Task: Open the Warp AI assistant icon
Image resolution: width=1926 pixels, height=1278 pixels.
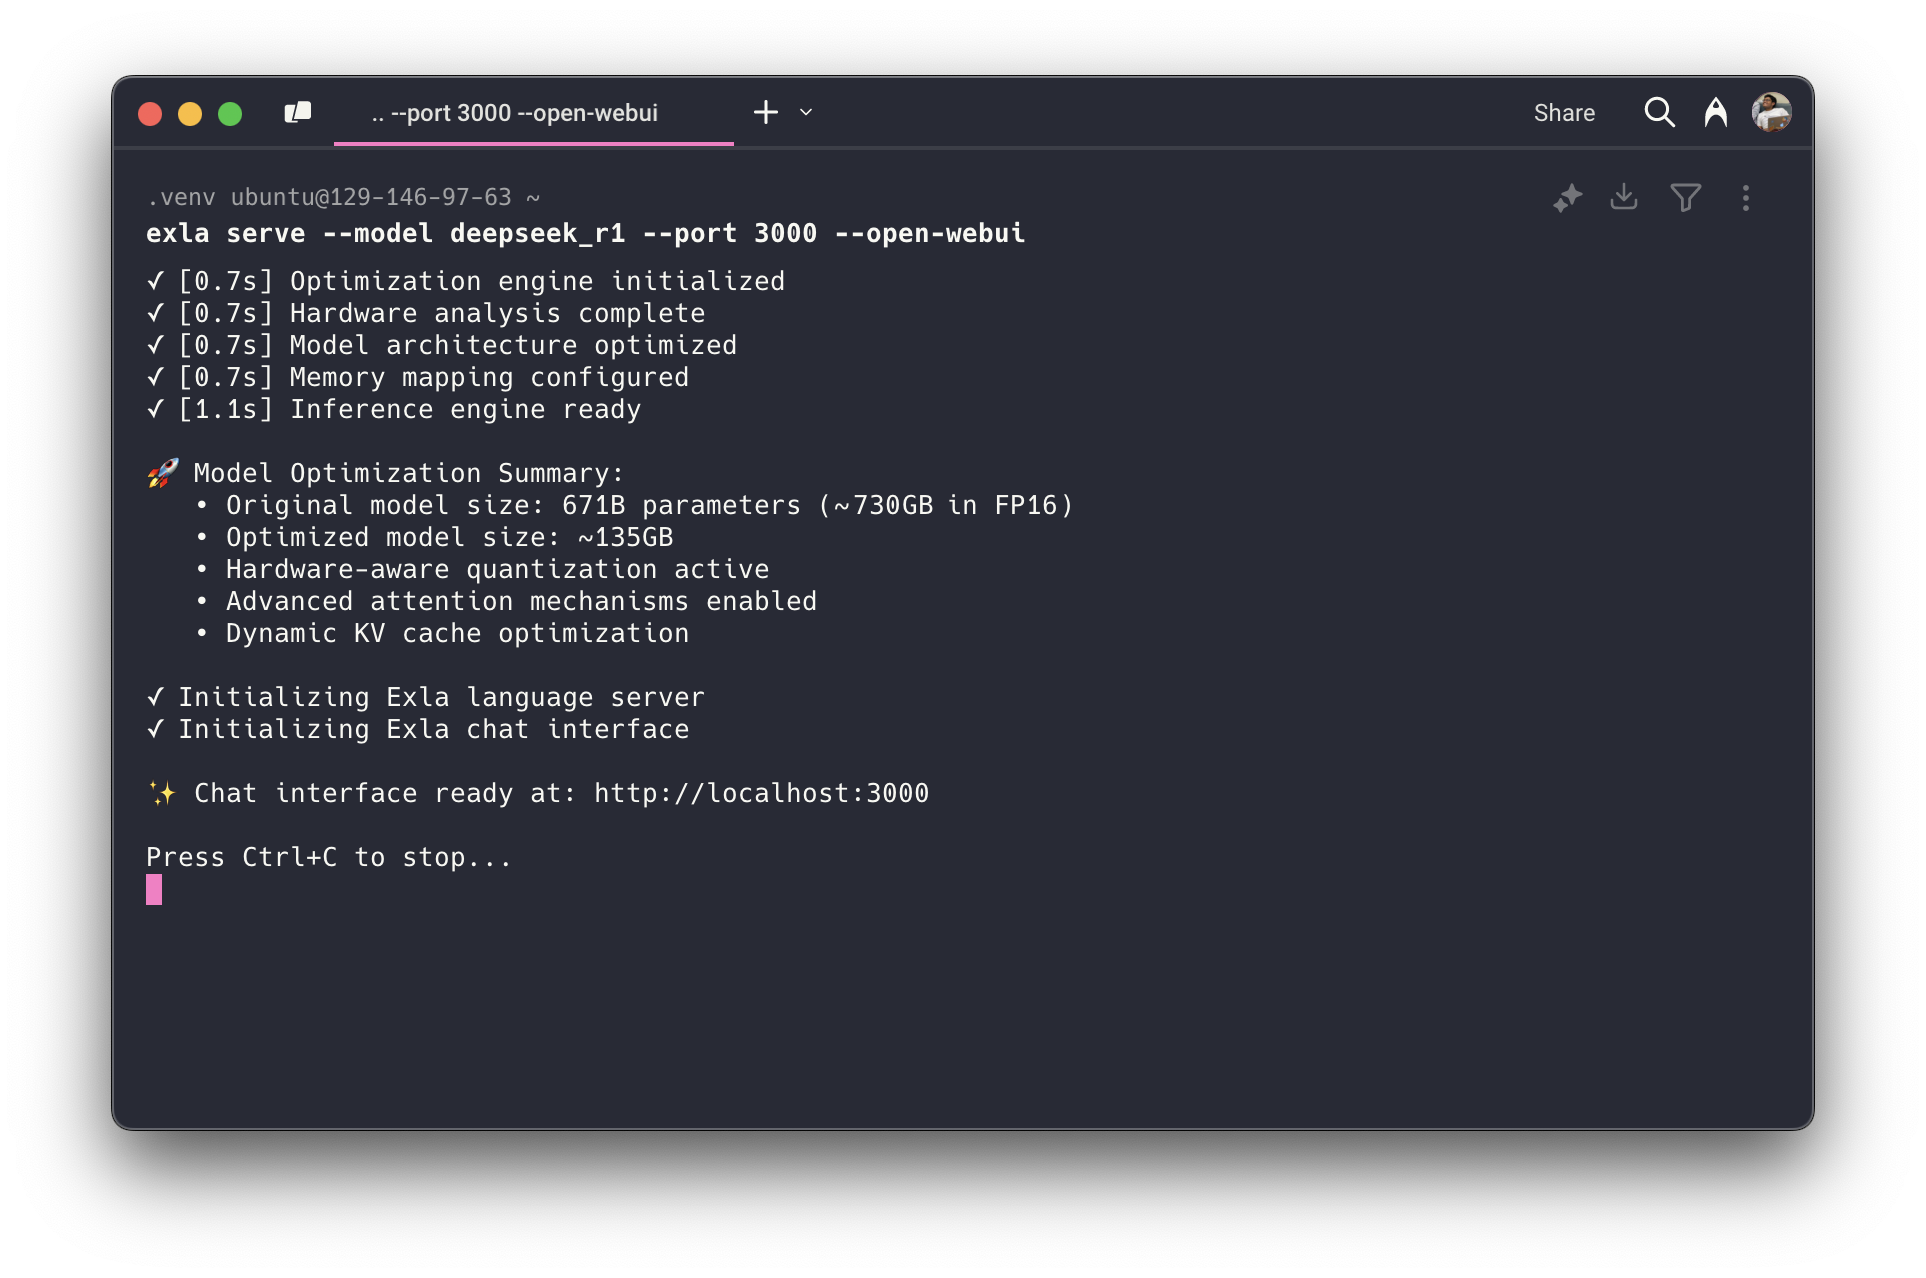Action: click(x=1715, y=113)
